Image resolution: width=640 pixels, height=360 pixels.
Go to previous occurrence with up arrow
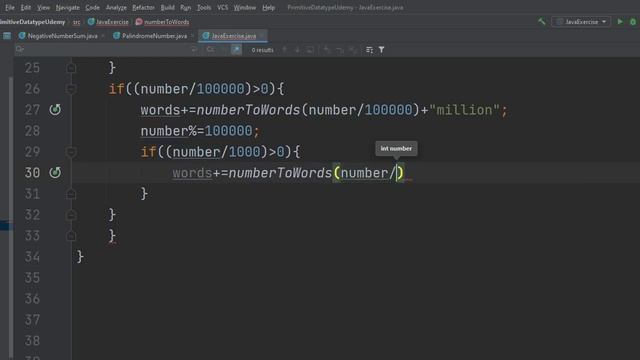click(x=284, y=50)
